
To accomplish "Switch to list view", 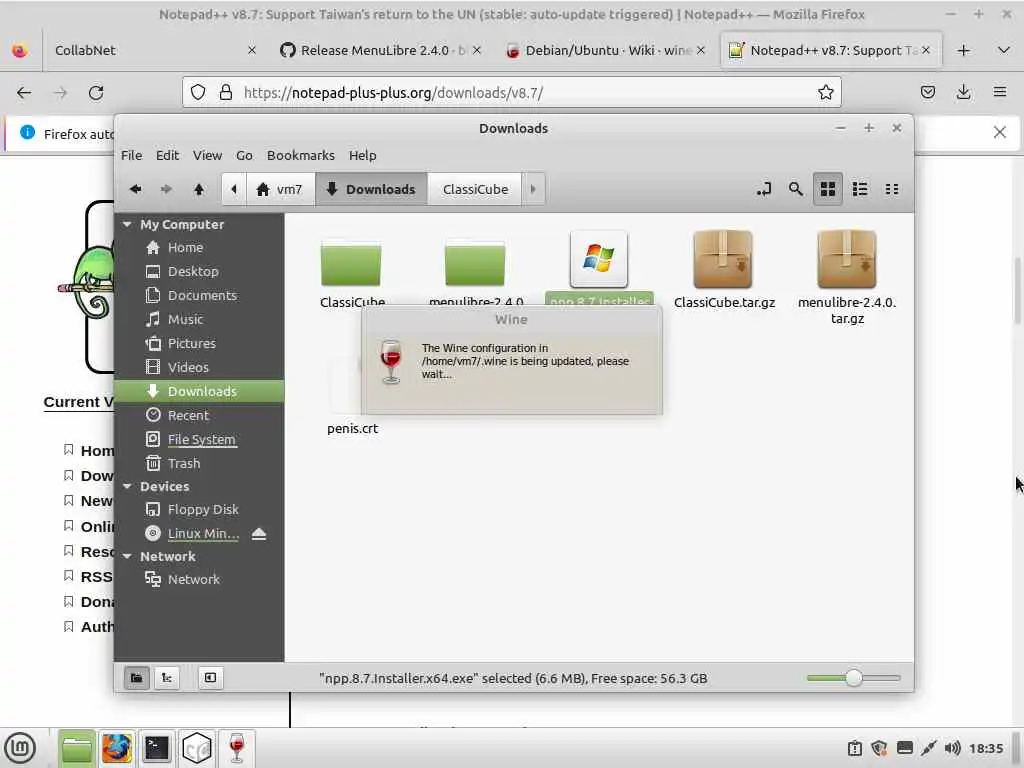I will 859,189.
